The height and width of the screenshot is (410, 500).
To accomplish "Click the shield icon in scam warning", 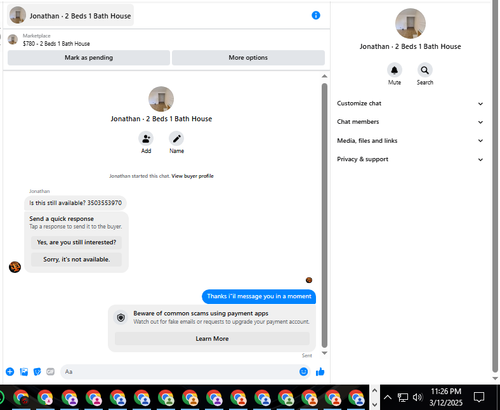I will 121,317.
